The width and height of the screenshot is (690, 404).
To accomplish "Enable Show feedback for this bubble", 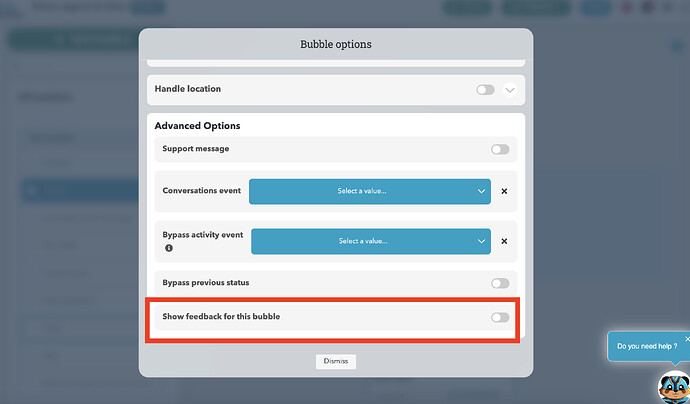I will click(499, 318).
